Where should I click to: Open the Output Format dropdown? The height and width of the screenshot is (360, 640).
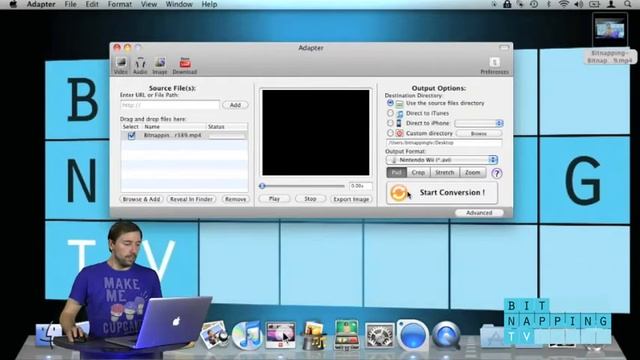click(x=442, y=160)
